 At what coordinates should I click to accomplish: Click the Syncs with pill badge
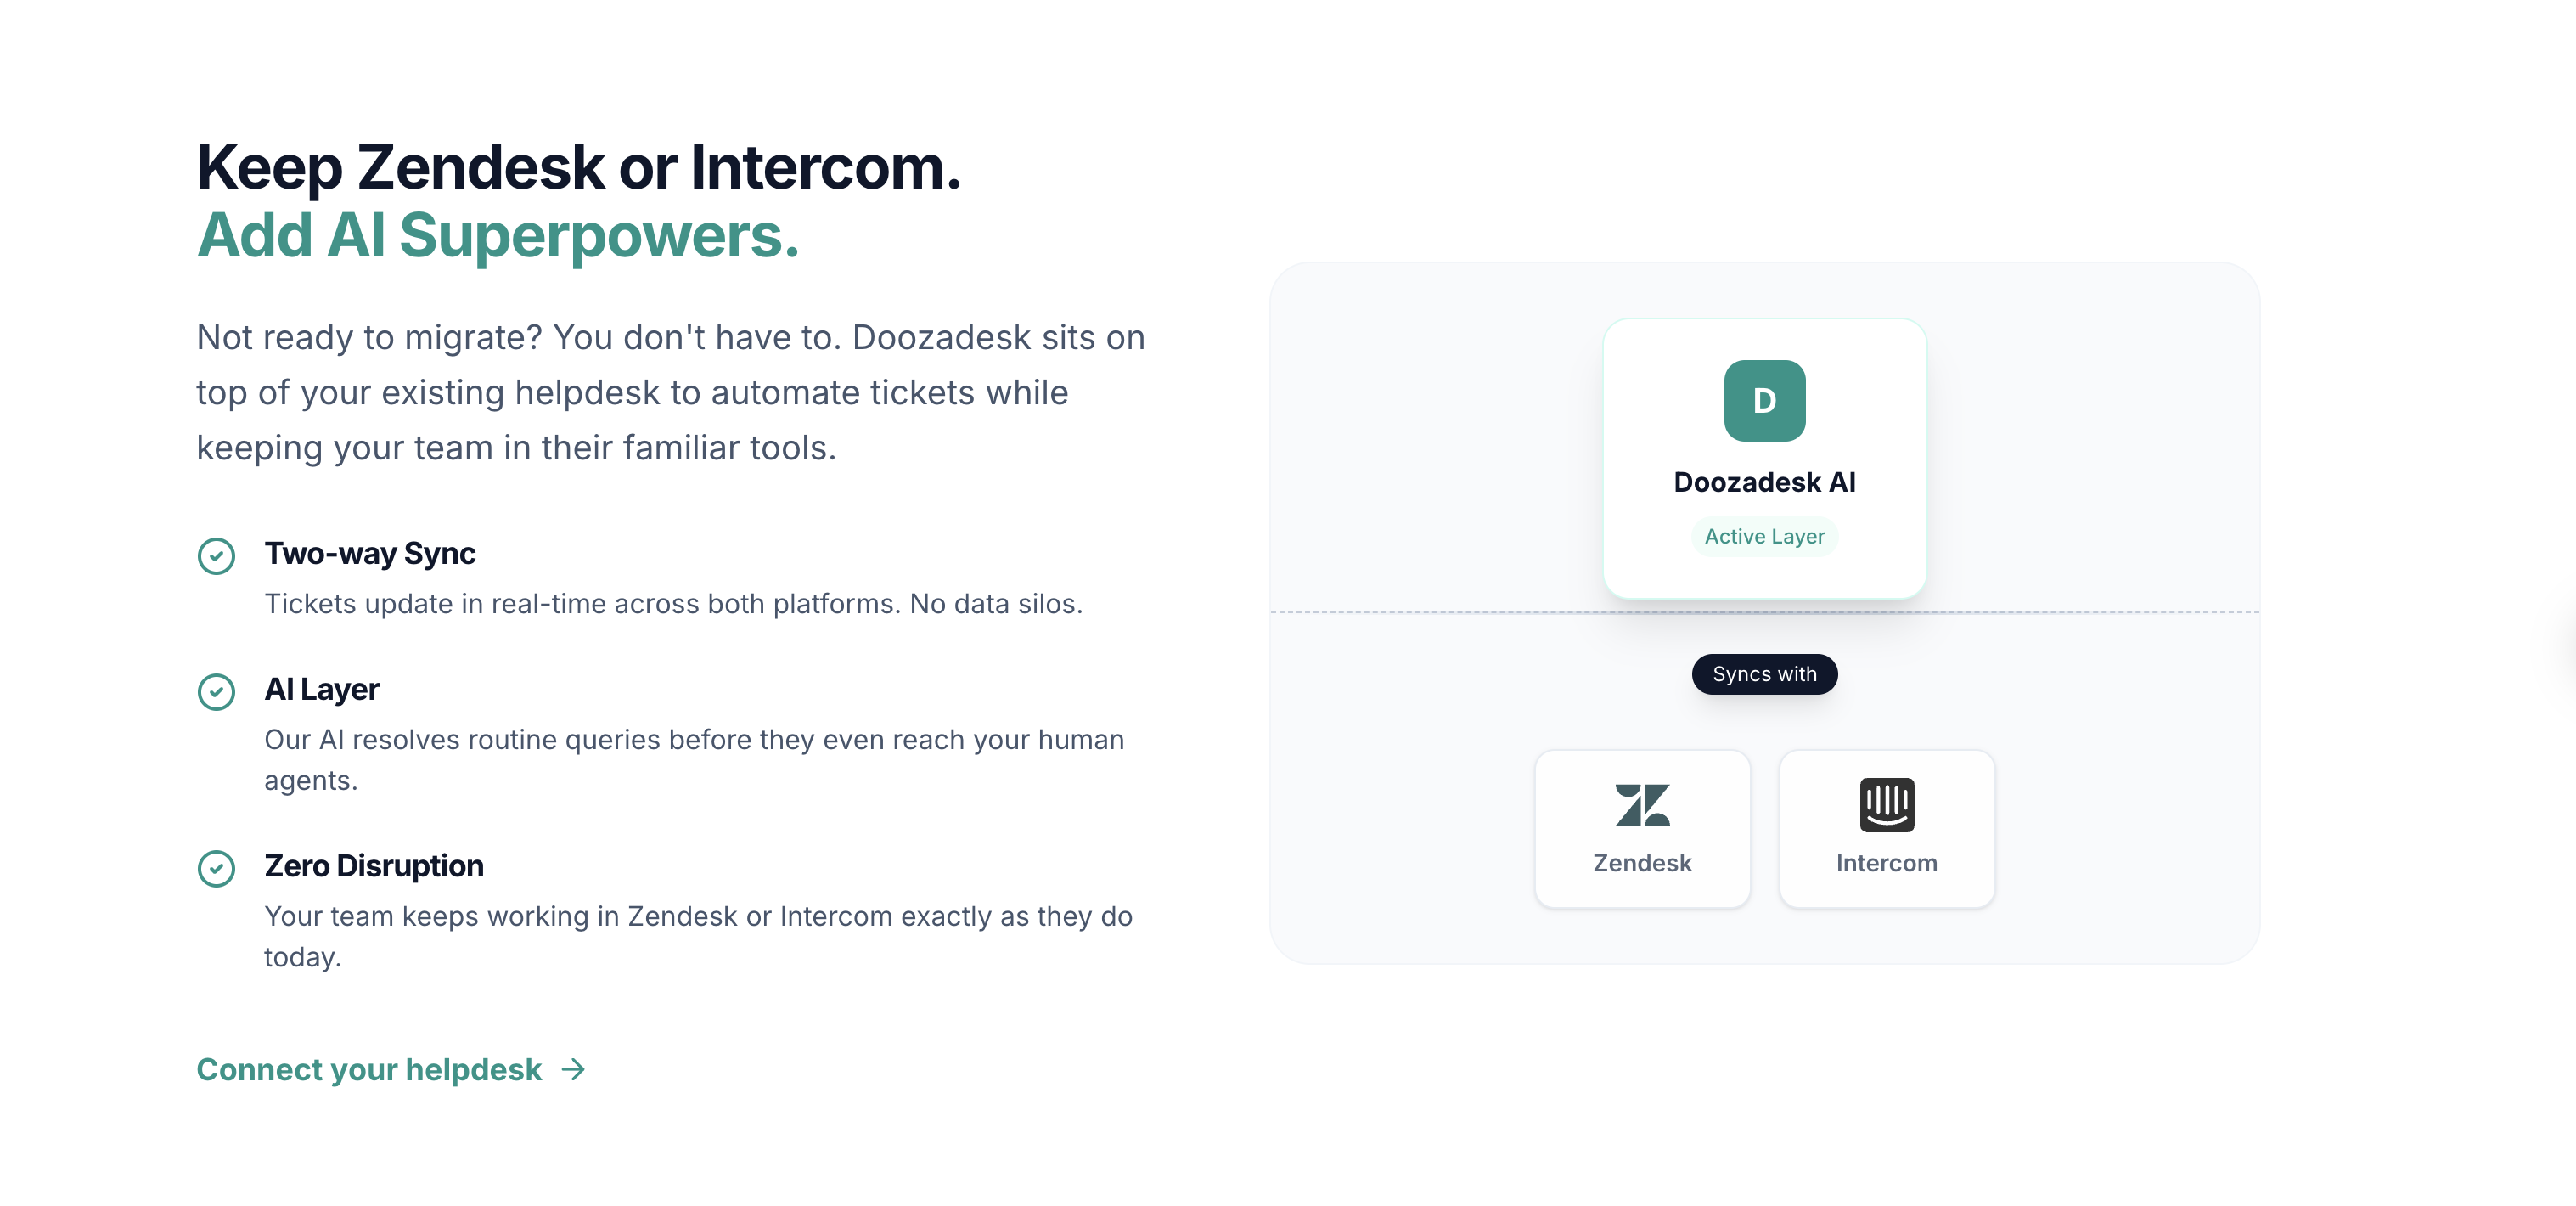click(1764, 674)
